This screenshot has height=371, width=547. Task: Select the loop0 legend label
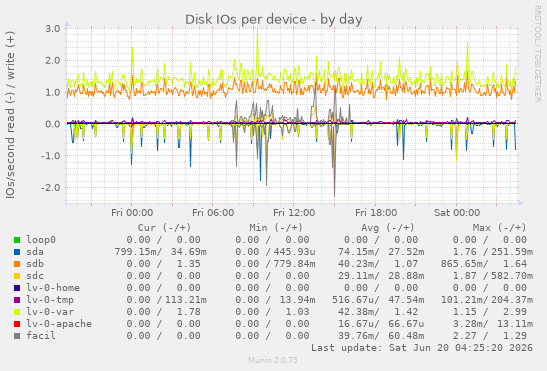point(41,240)
